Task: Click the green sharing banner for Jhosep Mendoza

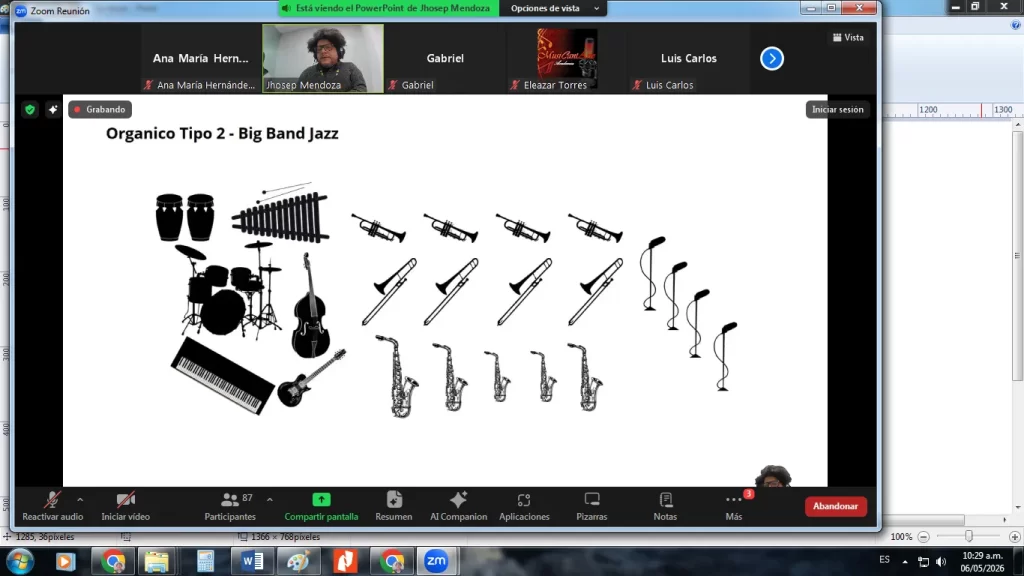Action: [389, 8]
